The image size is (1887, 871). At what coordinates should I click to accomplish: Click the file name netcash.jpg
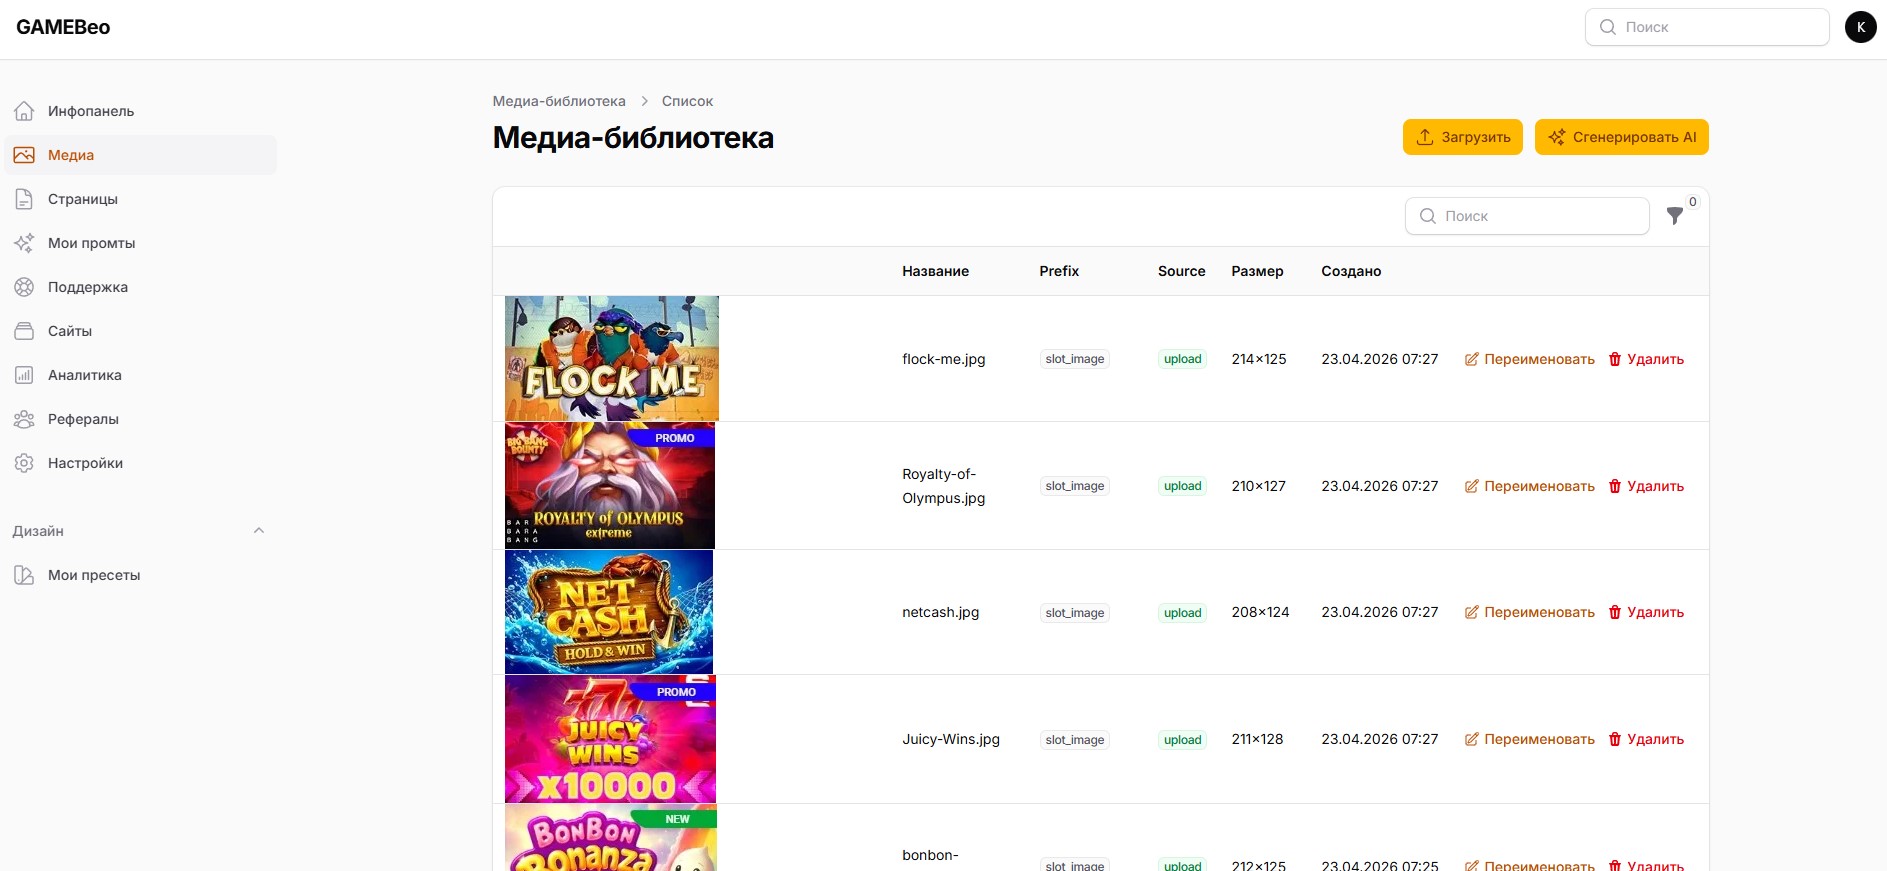click(940, 612)
